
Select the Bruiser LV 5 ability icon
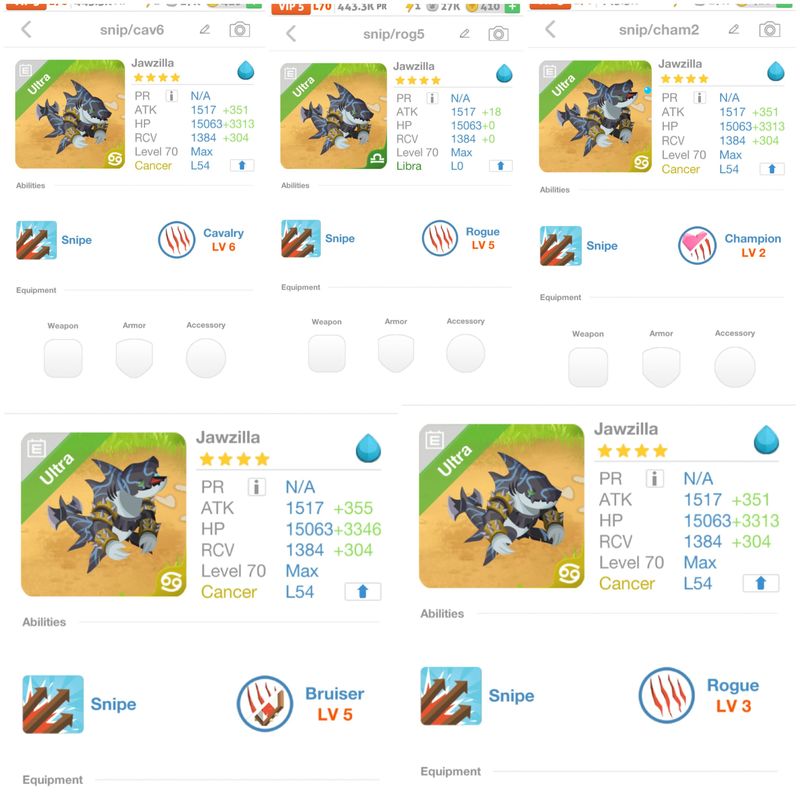click(265, 704)
